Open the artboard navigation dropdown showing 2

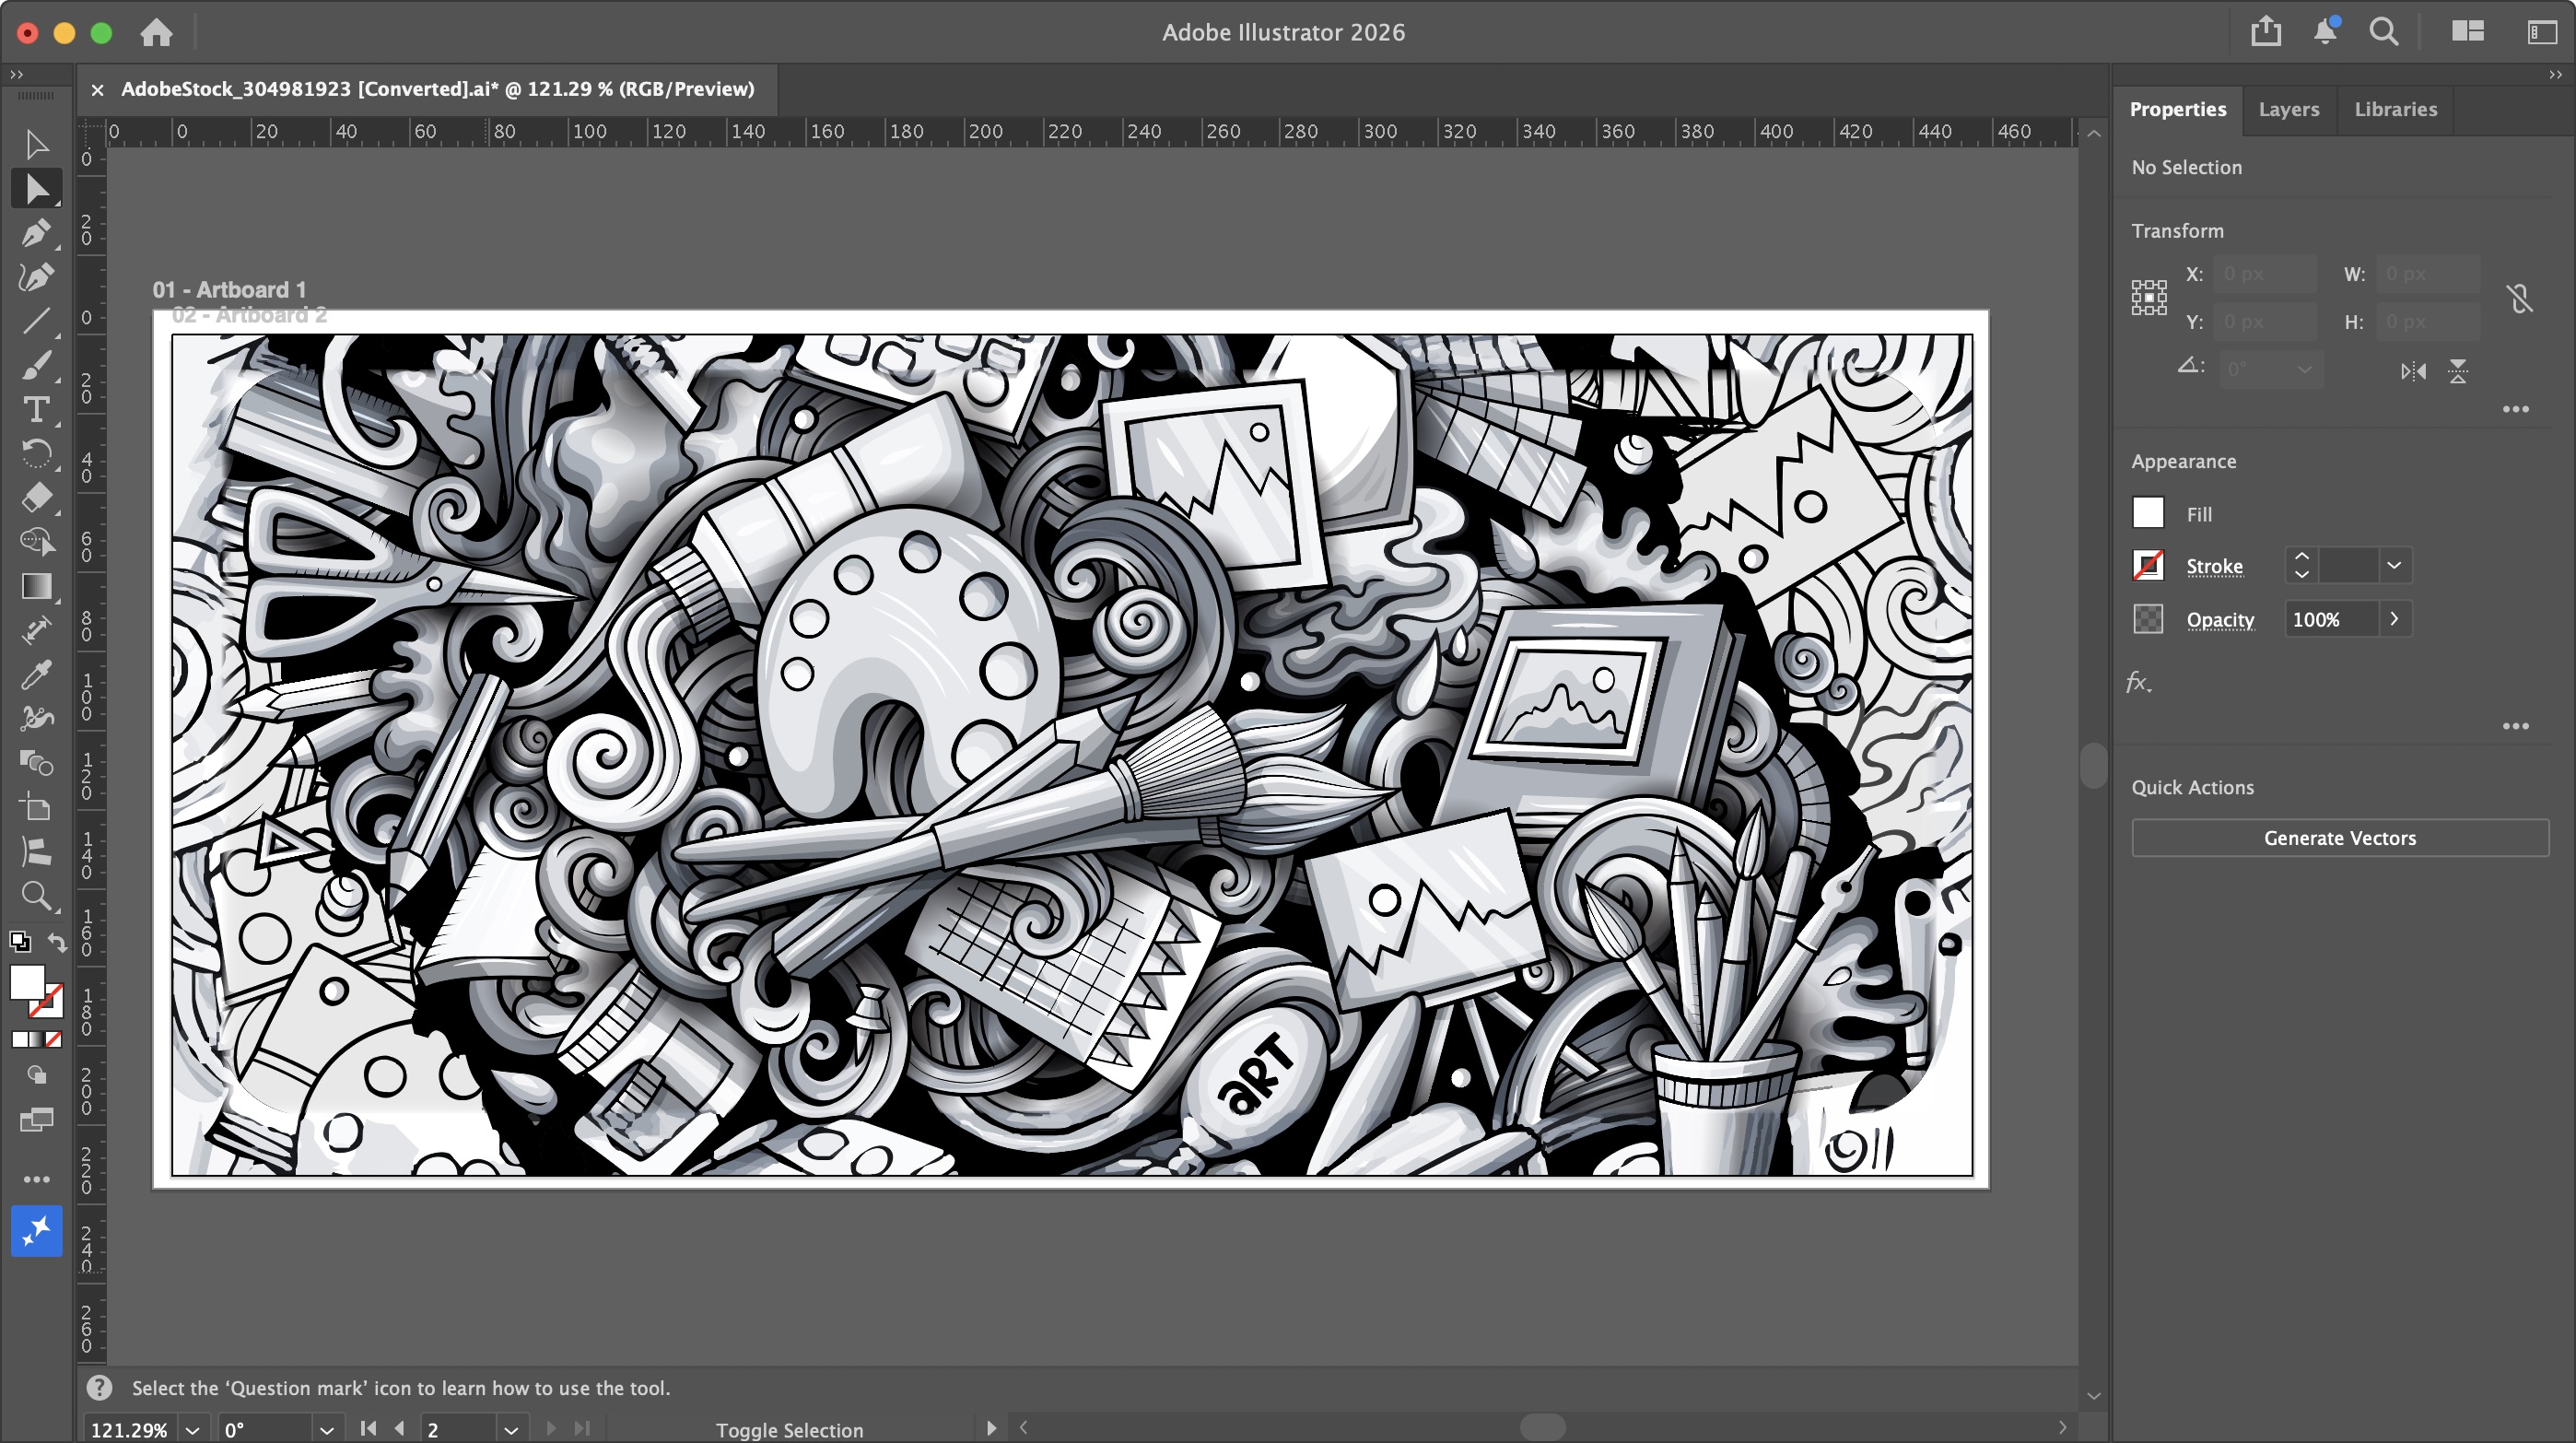coord(511,1428)
